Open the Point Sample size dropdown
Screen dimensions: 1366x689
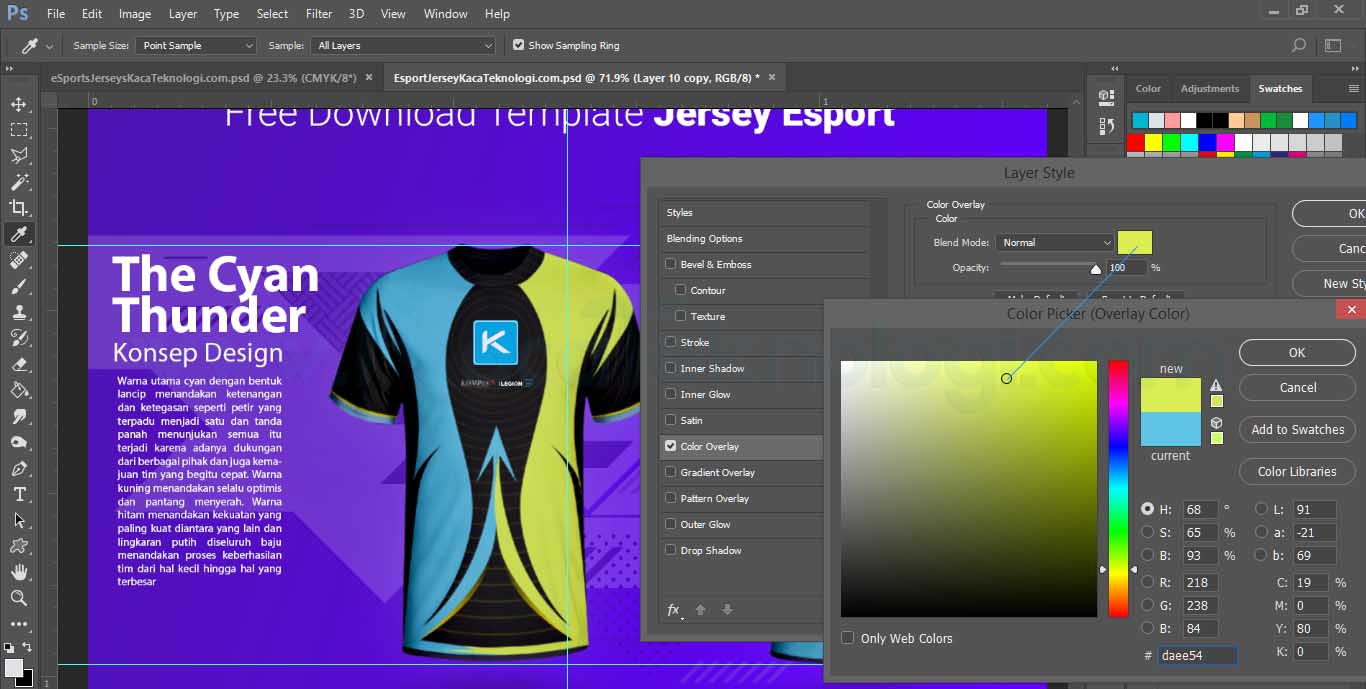196,45
